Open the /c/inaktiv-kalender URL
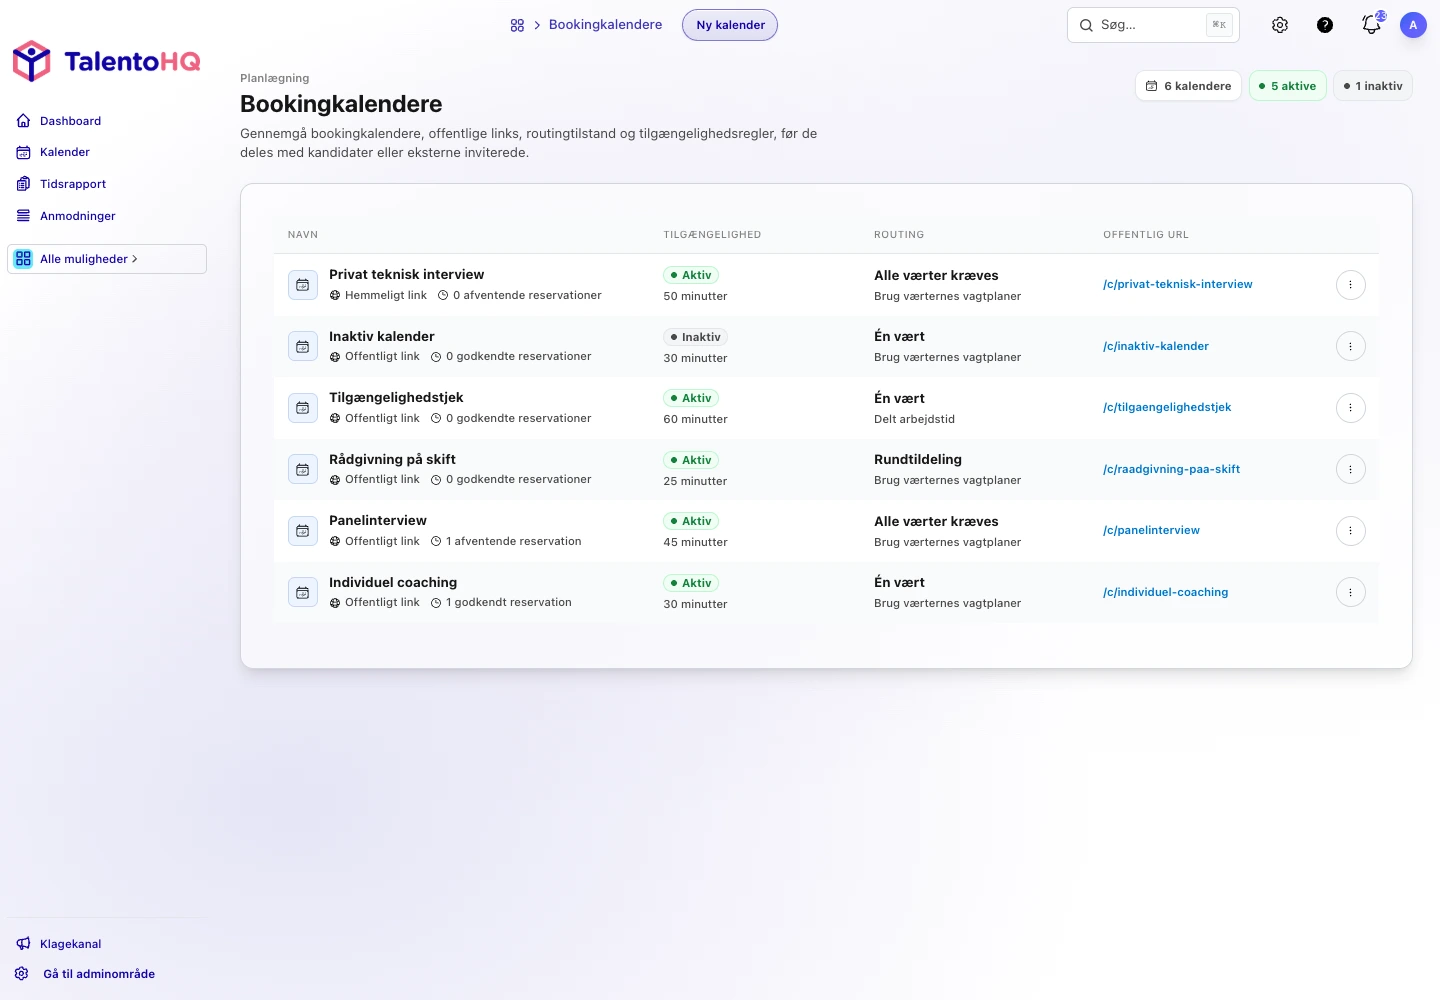The width and height of the screenshot is (1440, 1000). pos(1155,346)
